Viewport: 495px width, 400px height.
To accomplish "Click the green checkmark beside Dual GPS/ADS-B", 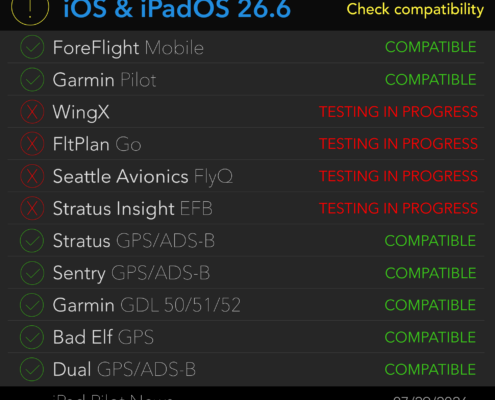I will coord(32,369).
